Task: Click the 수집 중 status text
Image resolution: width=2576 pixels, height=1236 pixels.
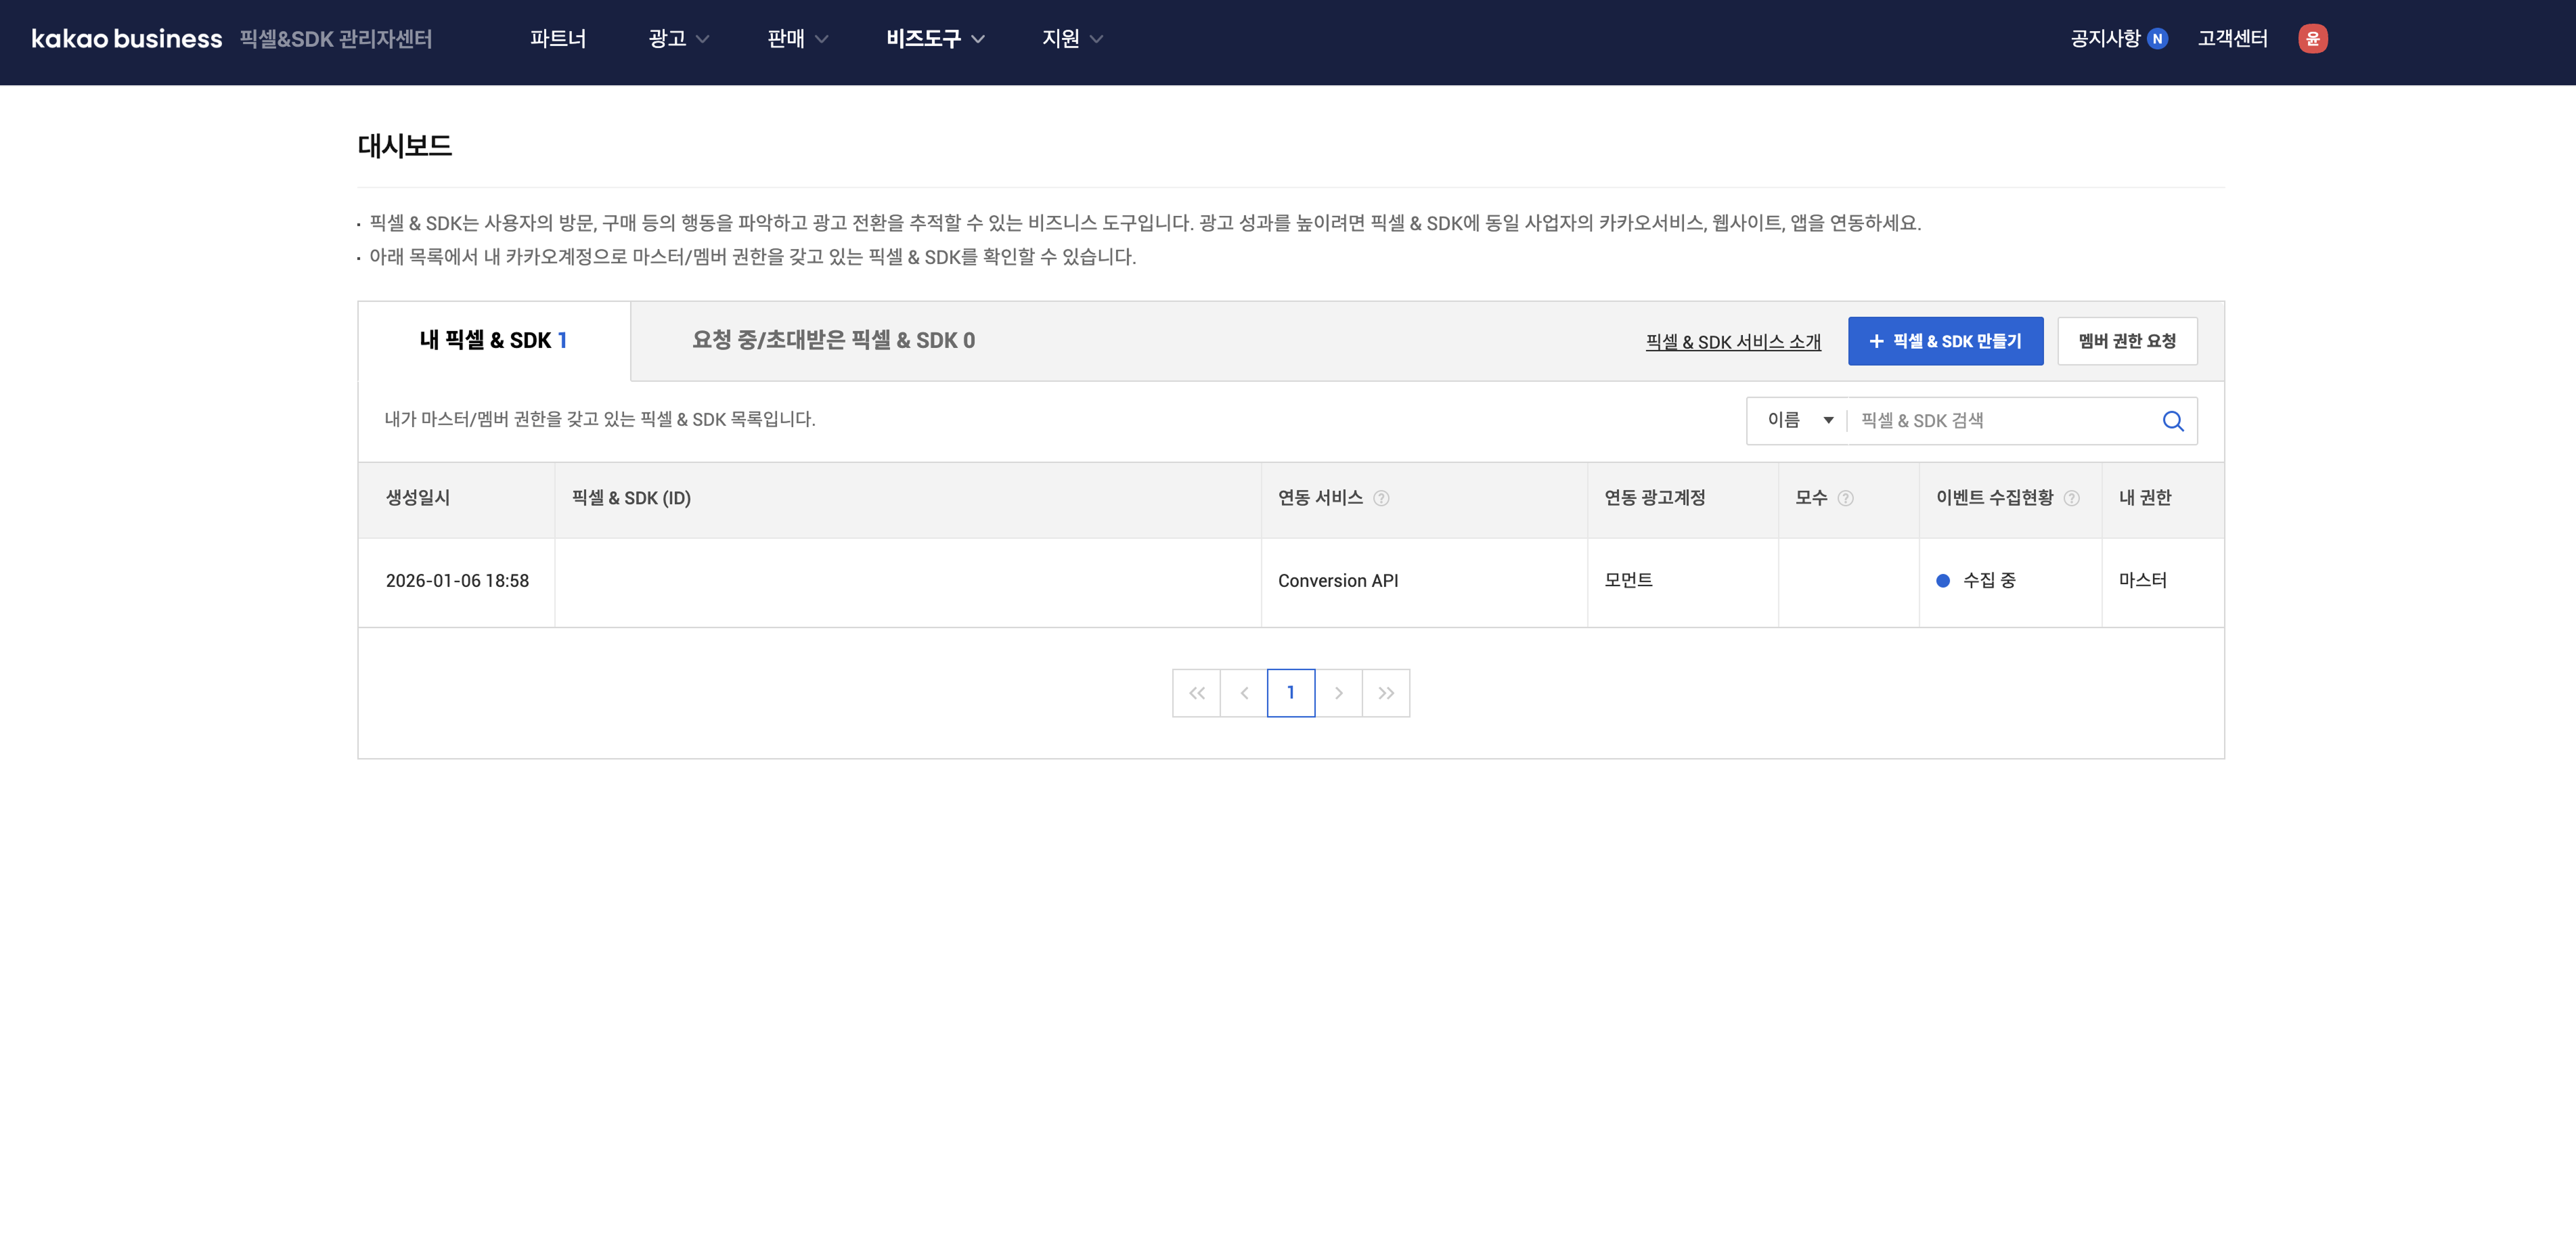Action: point(1989,581)
